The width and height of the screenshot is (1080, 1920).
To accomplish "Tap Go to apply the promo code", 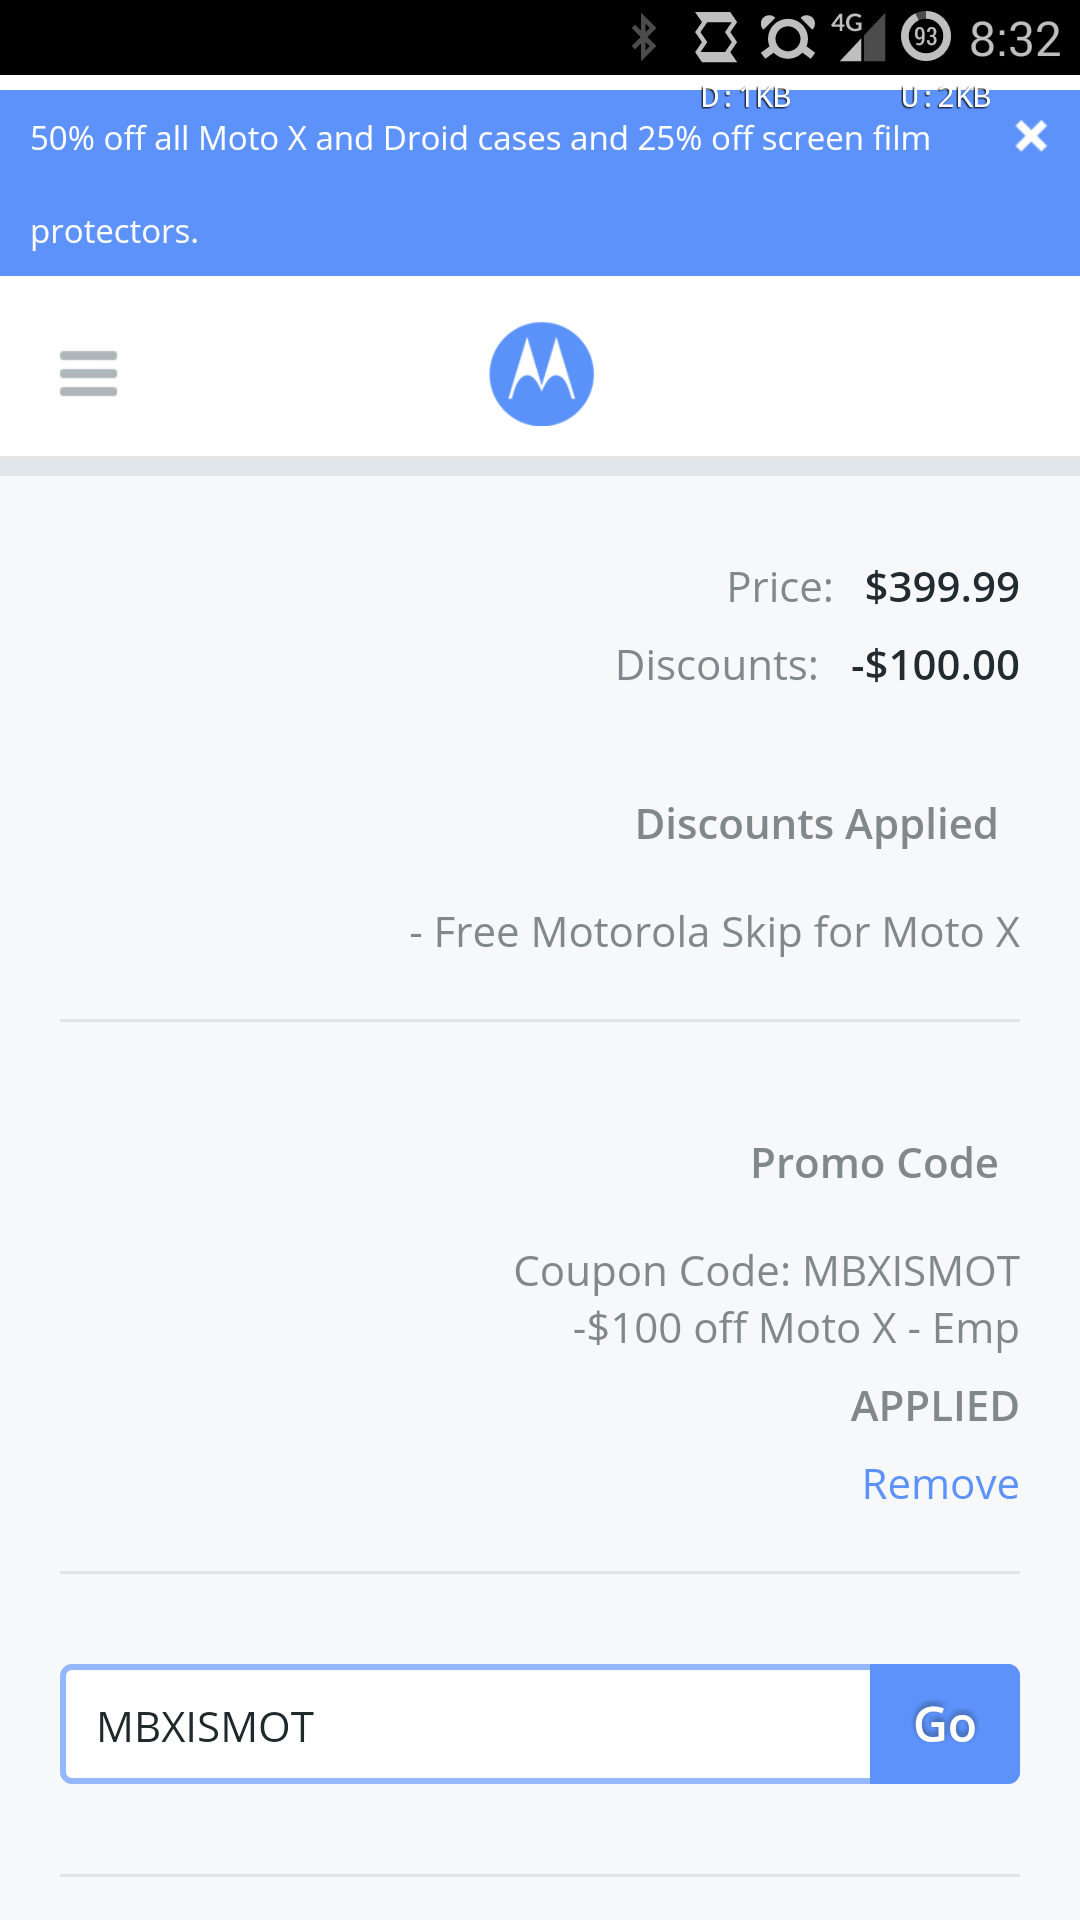I will [x=944, y=1723].
